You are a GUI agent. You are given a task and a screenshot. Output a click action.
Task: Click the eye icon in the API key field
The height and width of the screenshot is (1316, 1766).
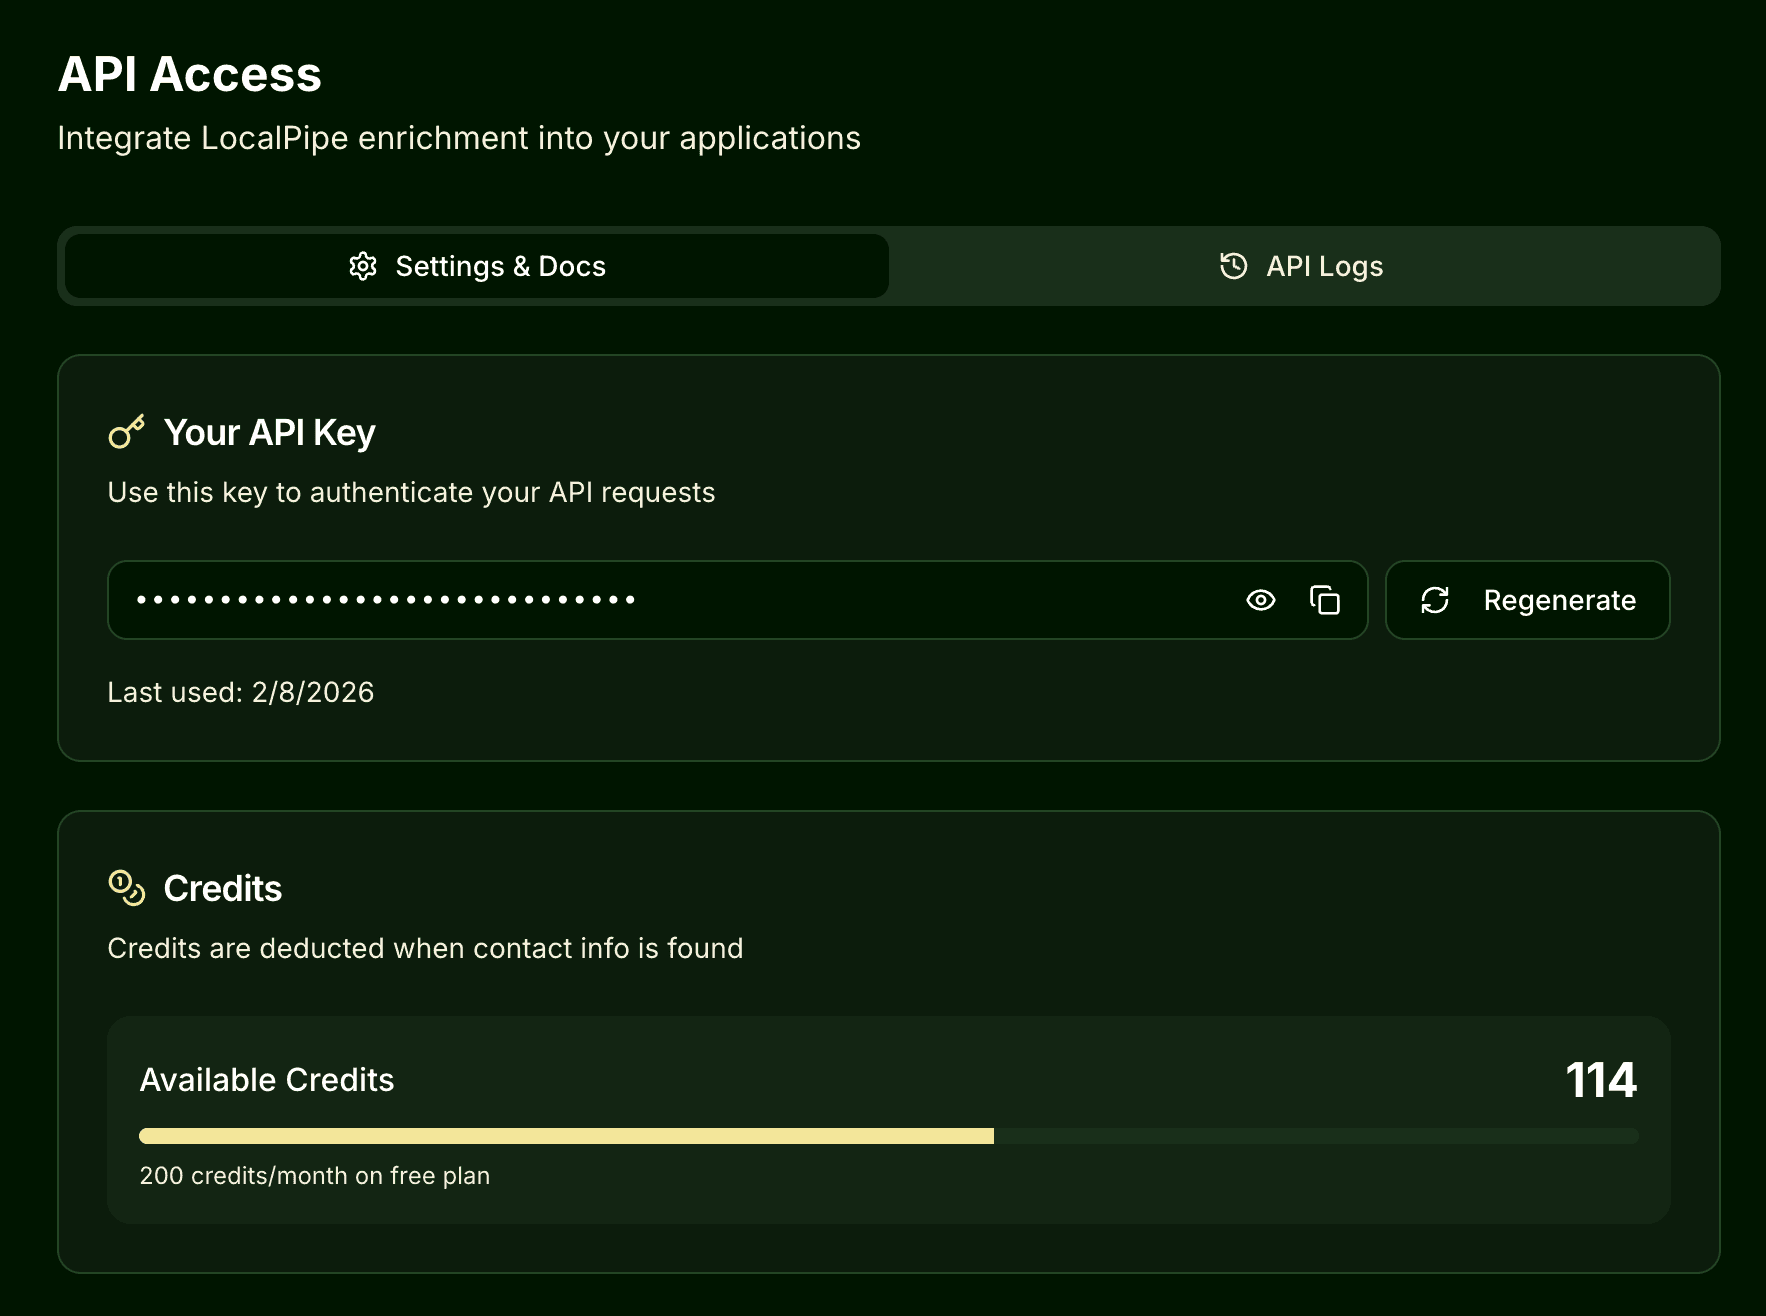1261,600
